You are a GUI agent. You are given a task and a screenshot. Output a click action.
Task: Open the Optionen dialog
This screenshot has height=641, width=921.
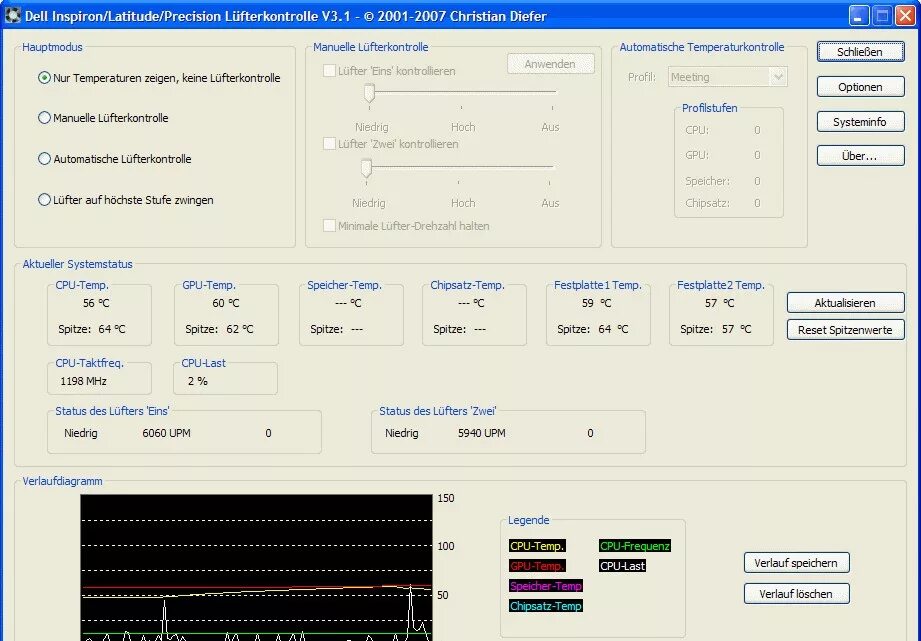861,87
